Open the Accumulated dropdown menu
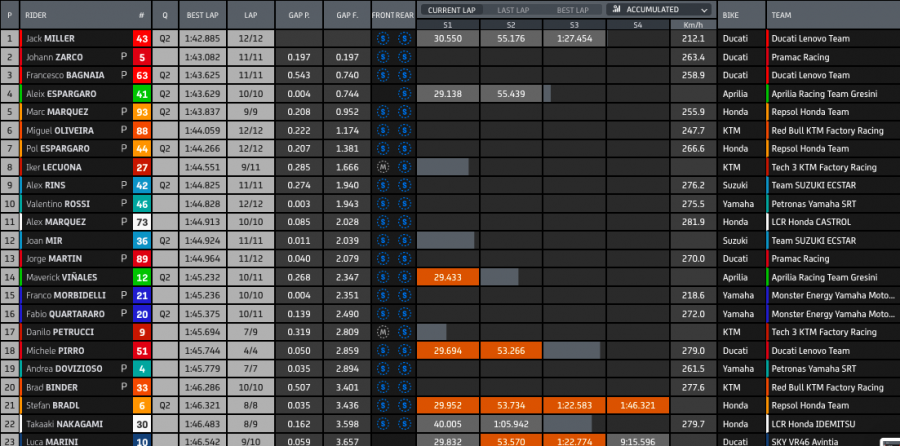 coord(661,9)
